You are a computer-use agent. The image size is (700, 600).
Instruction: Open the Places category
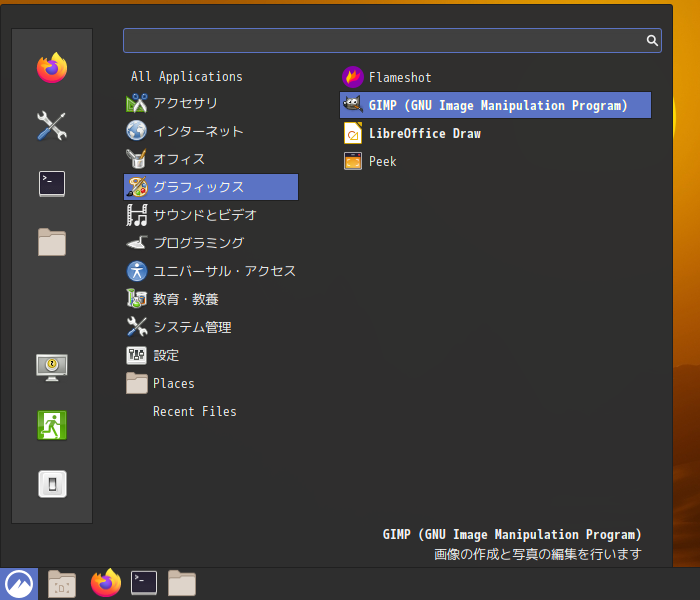[x=211, y=383]
